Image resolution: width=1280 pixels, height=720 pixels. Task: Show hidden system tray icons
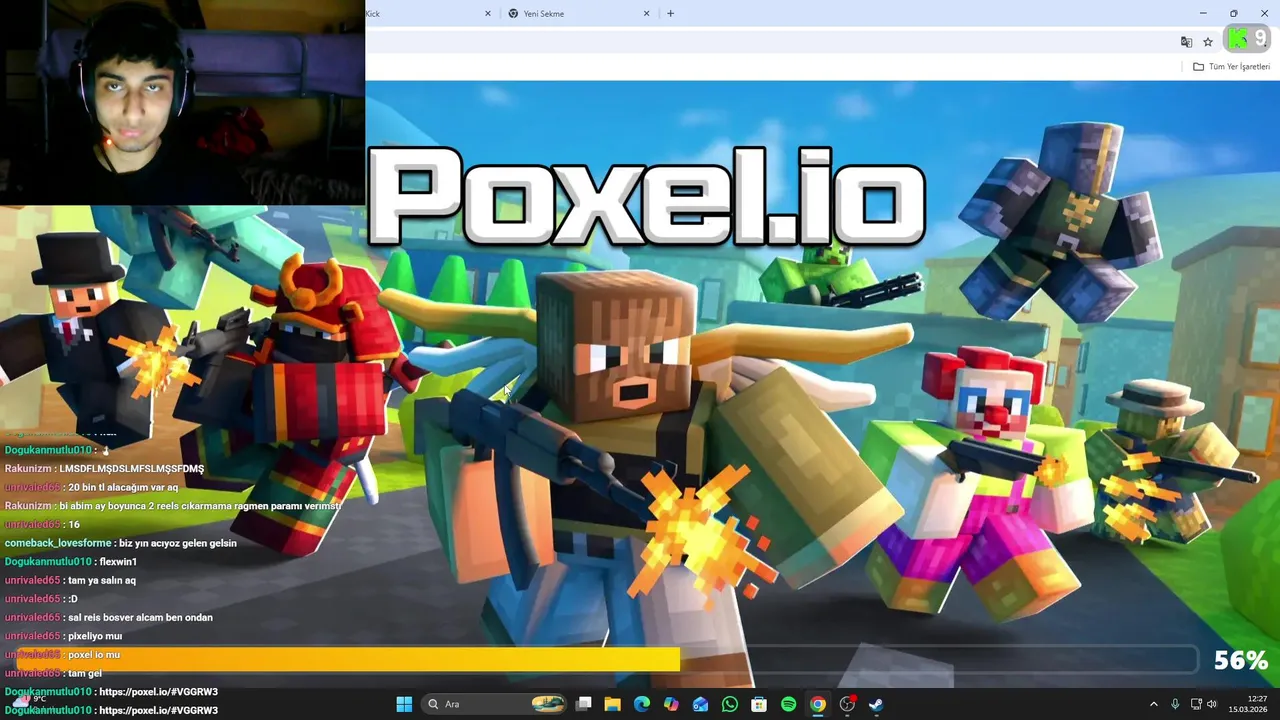pyautogui.click(x=1153, y=704)
